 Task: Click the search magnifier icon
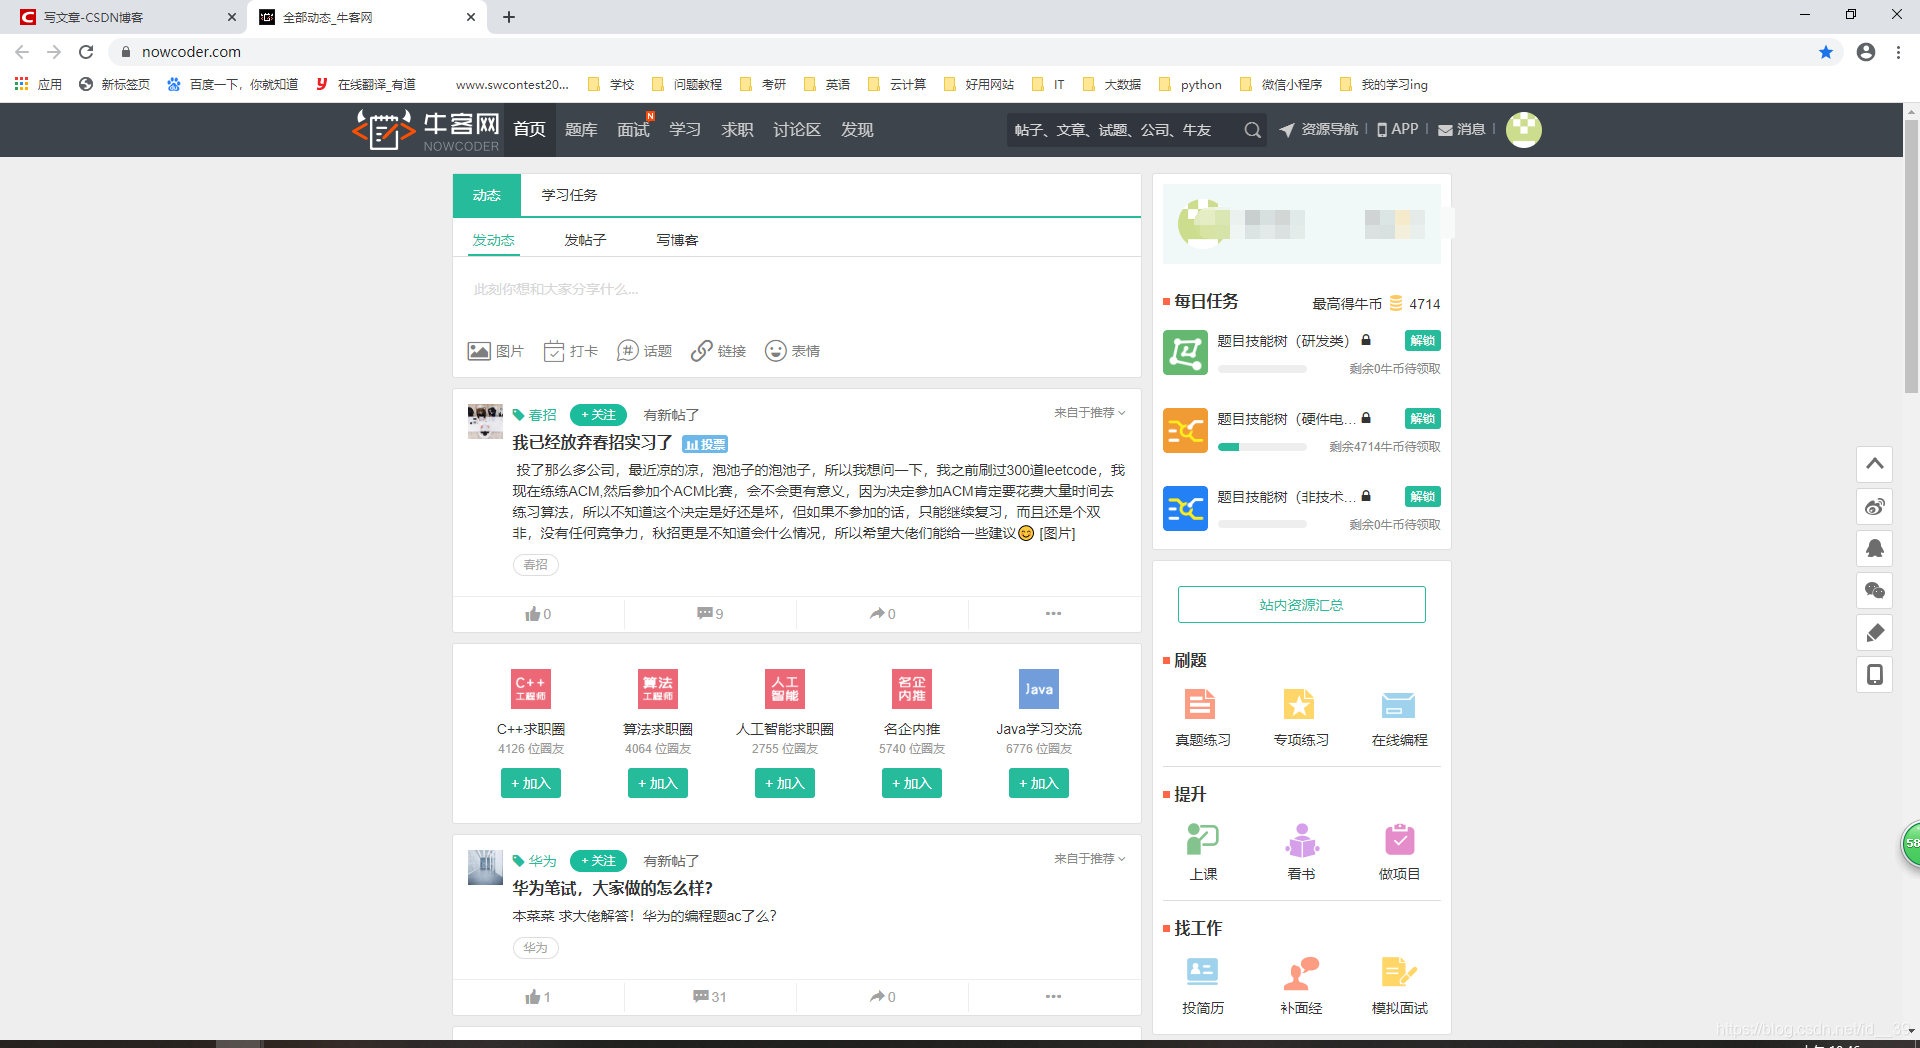click(1251, 130)
